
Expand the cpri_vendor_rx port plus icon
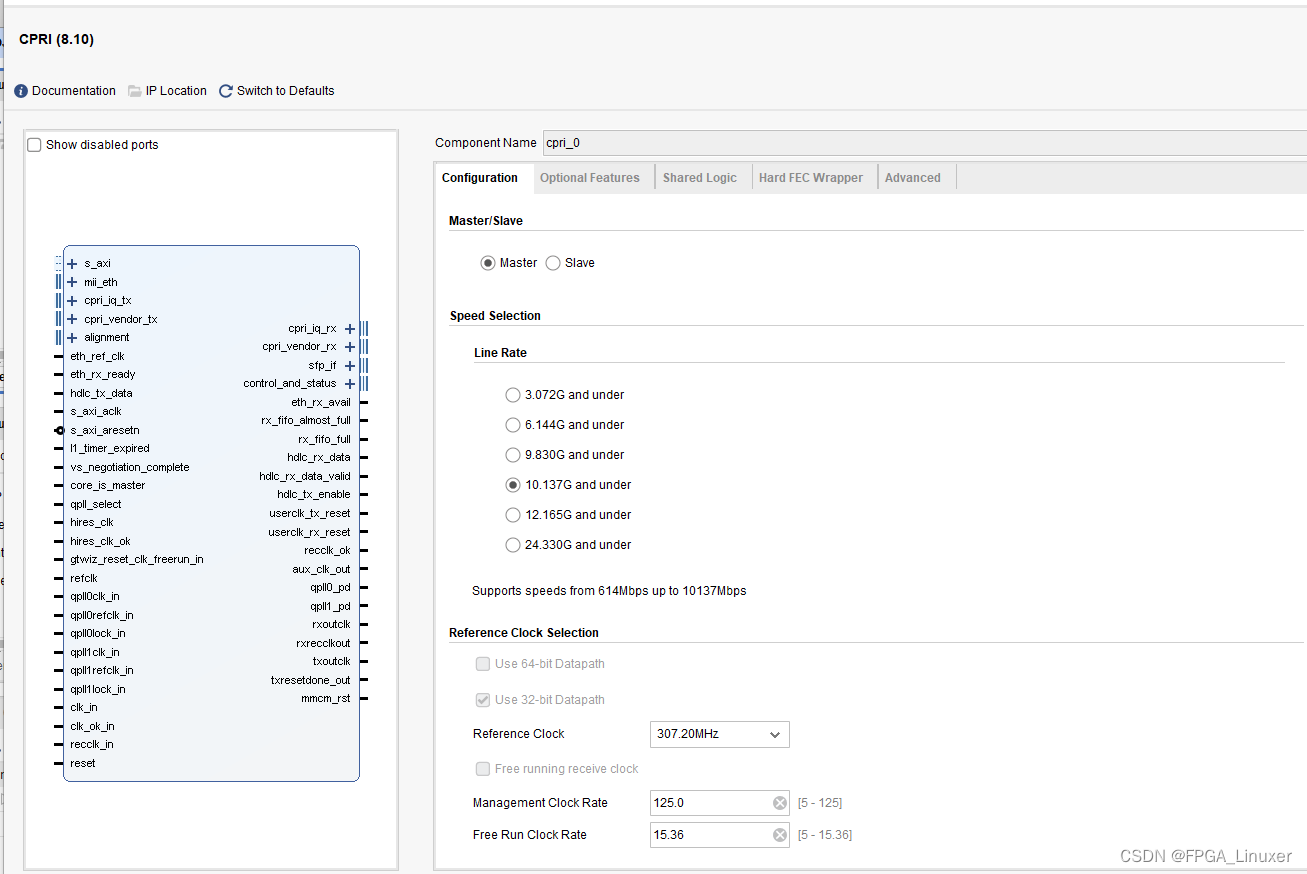tap(350, 347)
